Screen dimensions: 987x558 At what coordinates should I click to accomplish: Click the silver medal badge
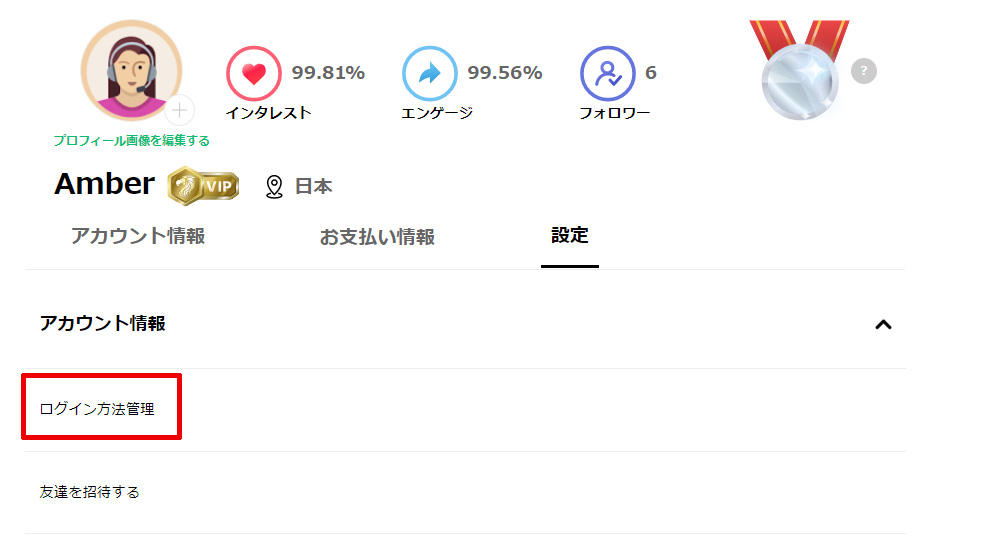tap(797, 72)
